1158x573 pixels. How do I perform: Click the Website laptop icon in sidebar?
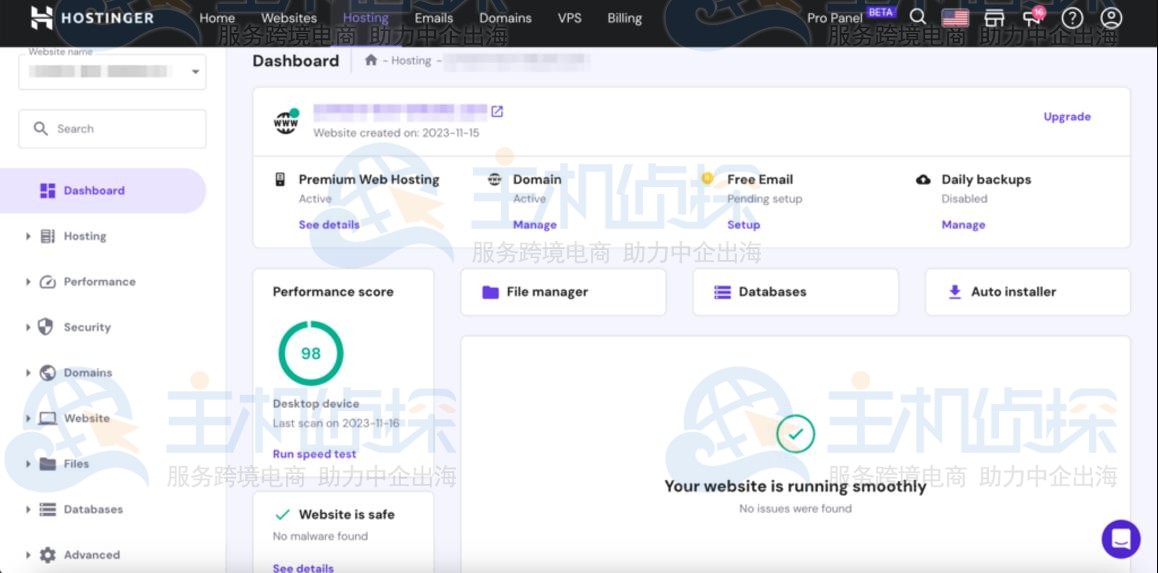(x=47, y=419)
